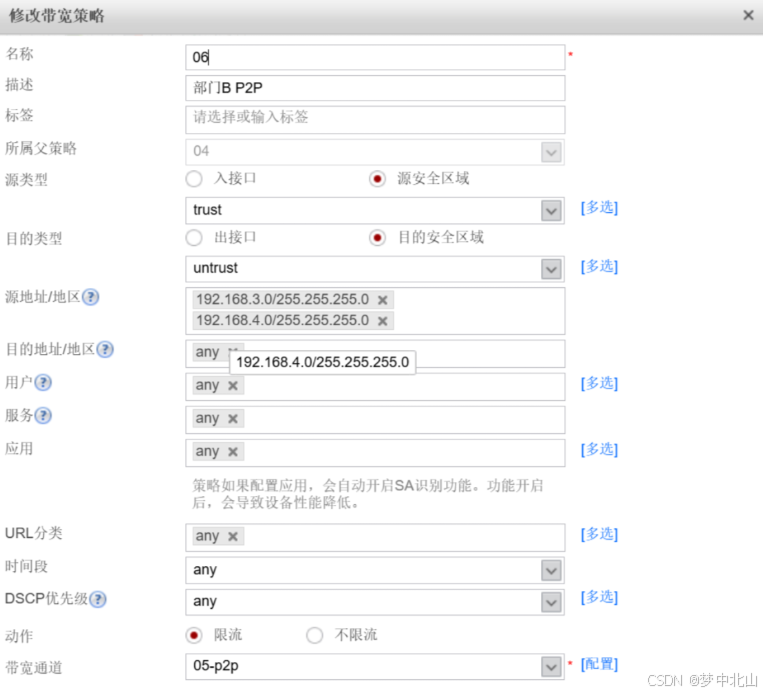Open the 带宽通道 dropdown showing 05-p2p

551,667
